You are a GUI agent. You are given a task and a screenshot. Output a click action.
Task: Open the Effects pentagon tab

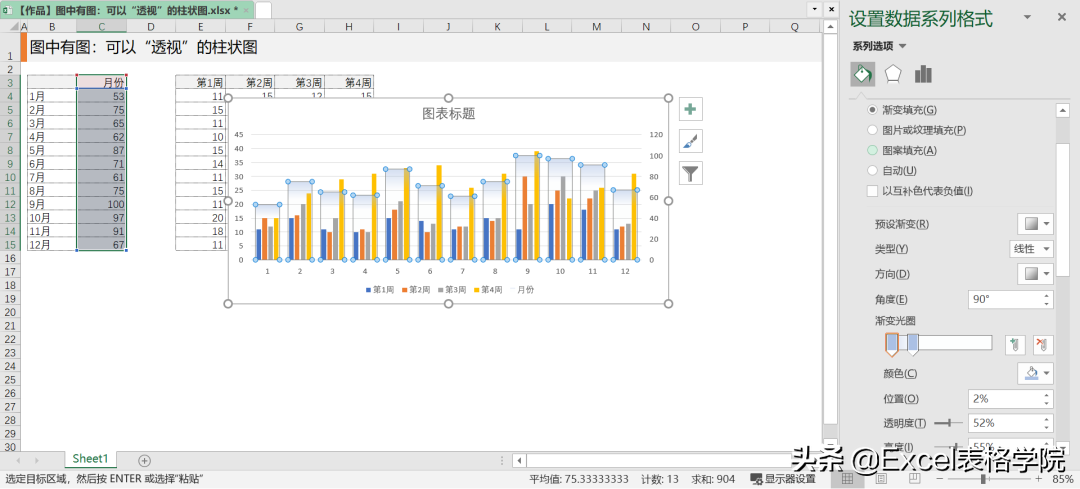click(893, 74)
